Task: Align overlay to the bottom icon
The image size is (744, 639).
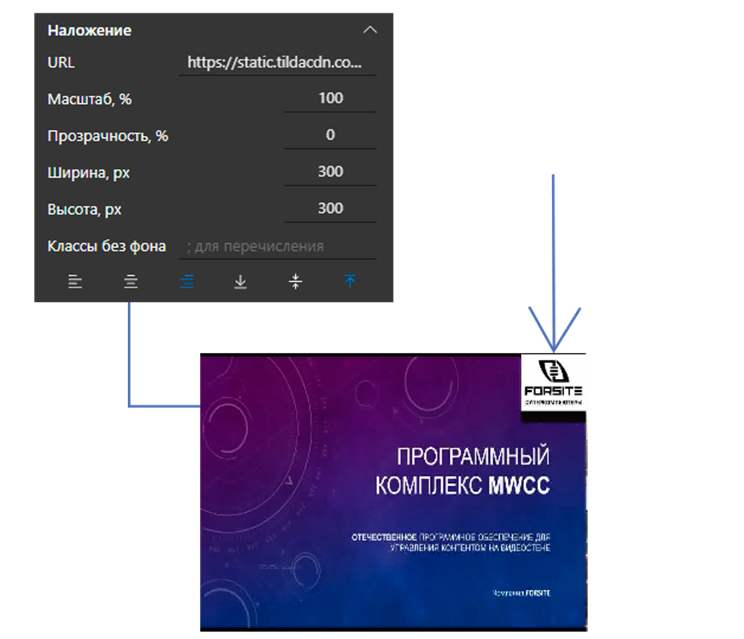Action: point(240,281)
